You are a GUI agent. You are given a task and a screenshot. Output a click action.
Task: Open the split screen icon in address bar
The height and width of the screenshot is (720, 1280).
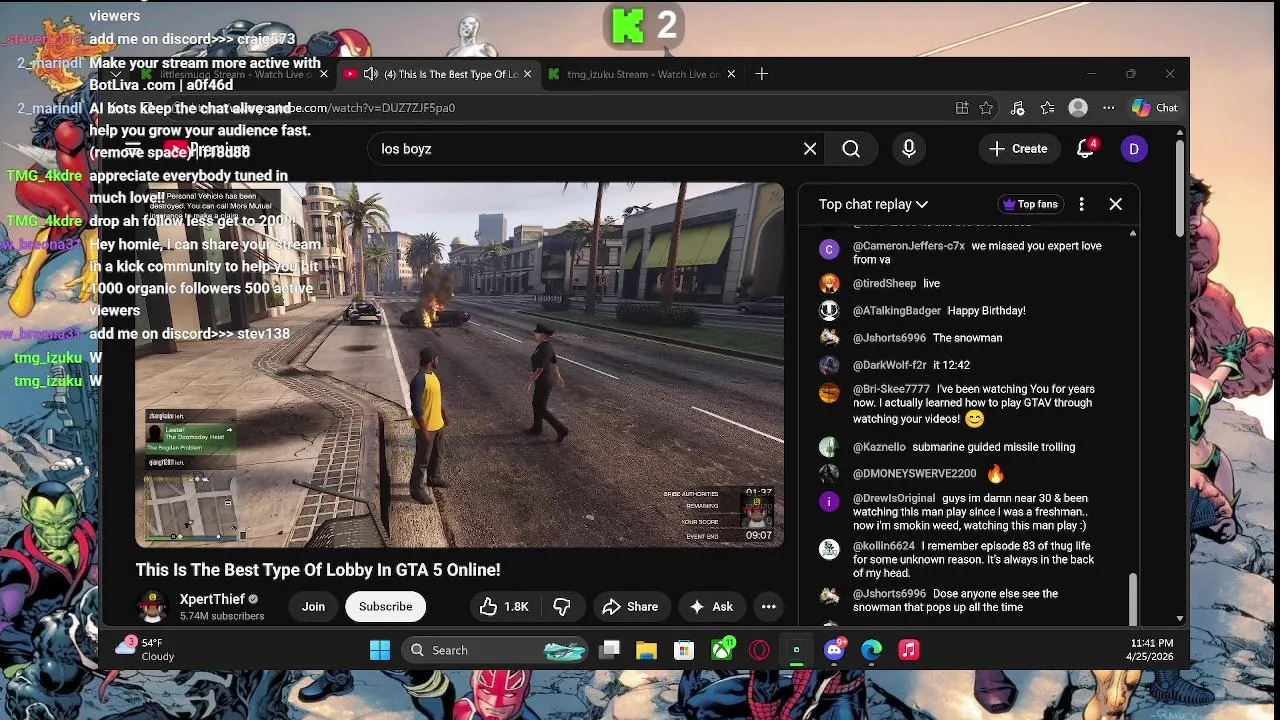[962, 108]
